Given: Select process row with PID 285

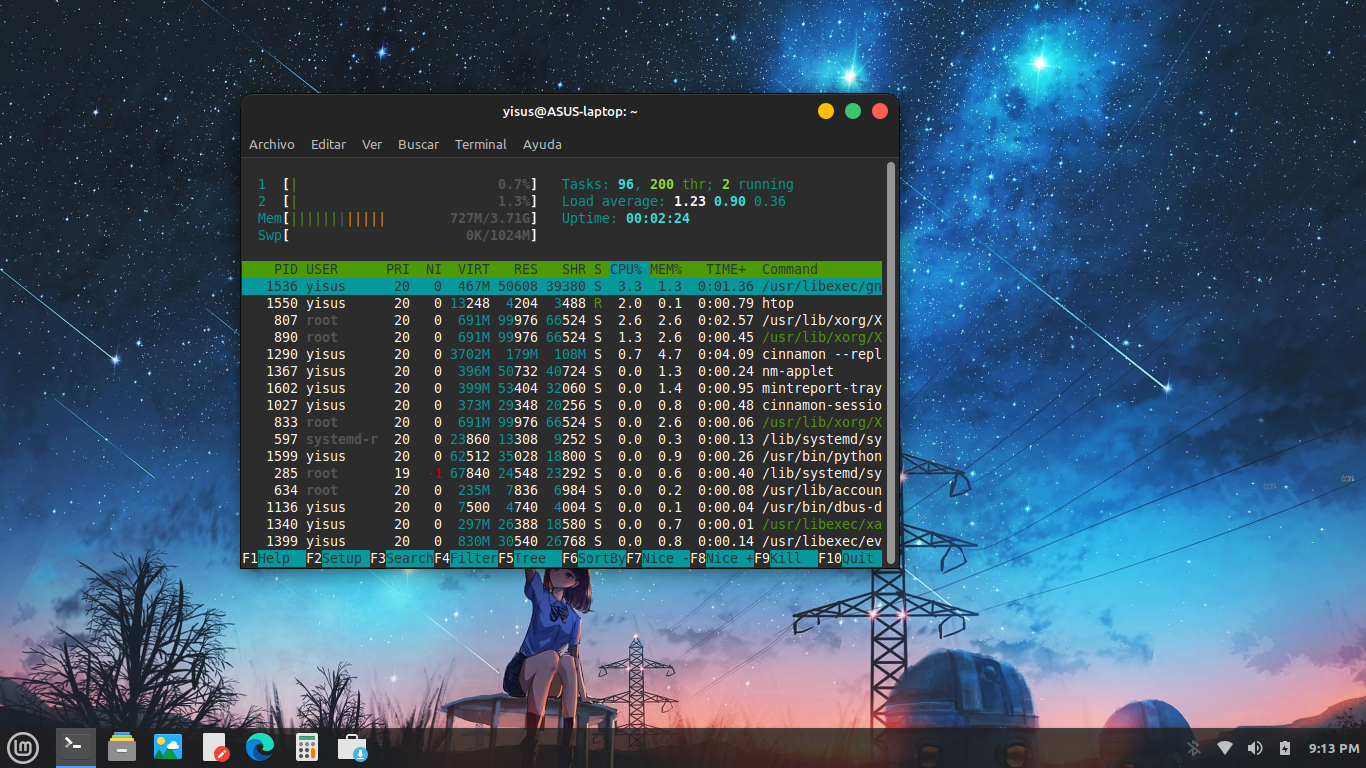Looking at the screenshot, I should pyautogui.click(x=562, y=473).
